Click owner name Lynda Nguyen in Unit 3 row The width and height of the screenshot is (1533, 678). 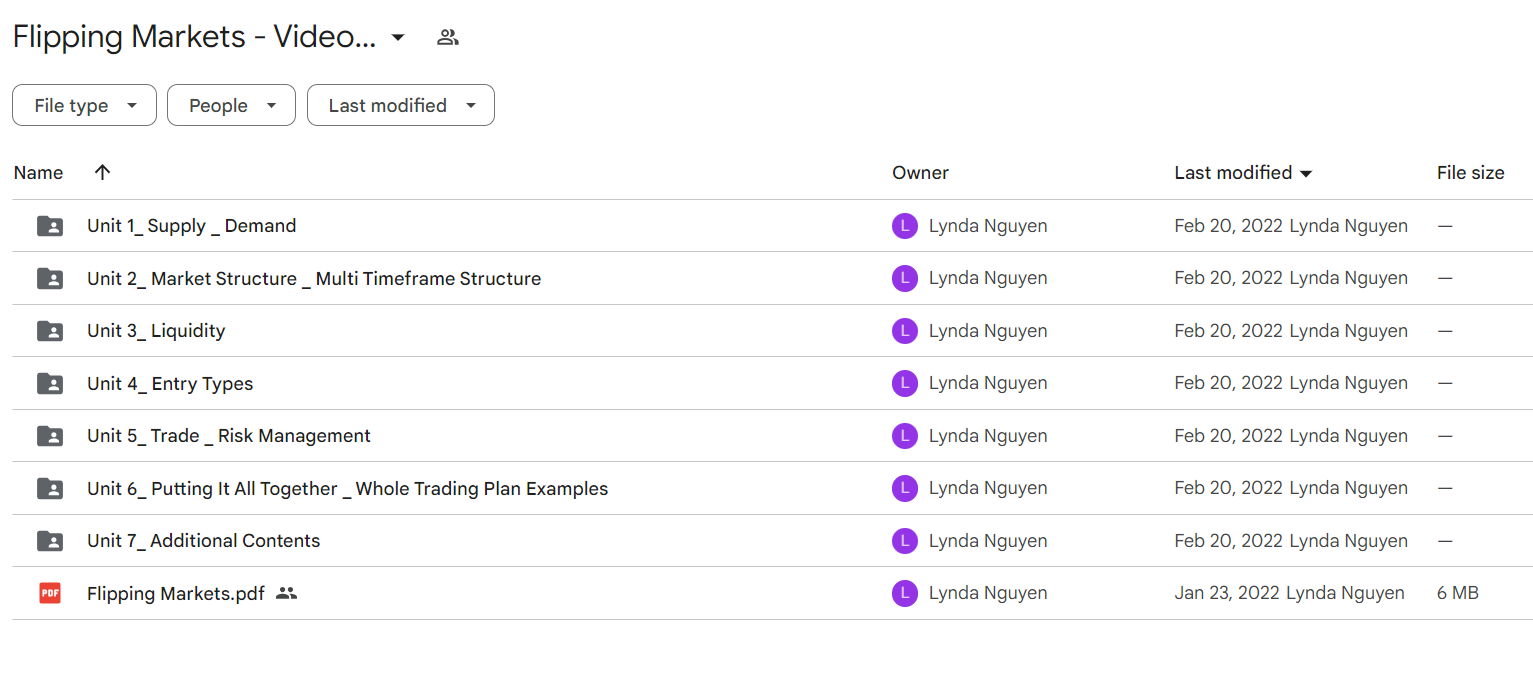988,331
